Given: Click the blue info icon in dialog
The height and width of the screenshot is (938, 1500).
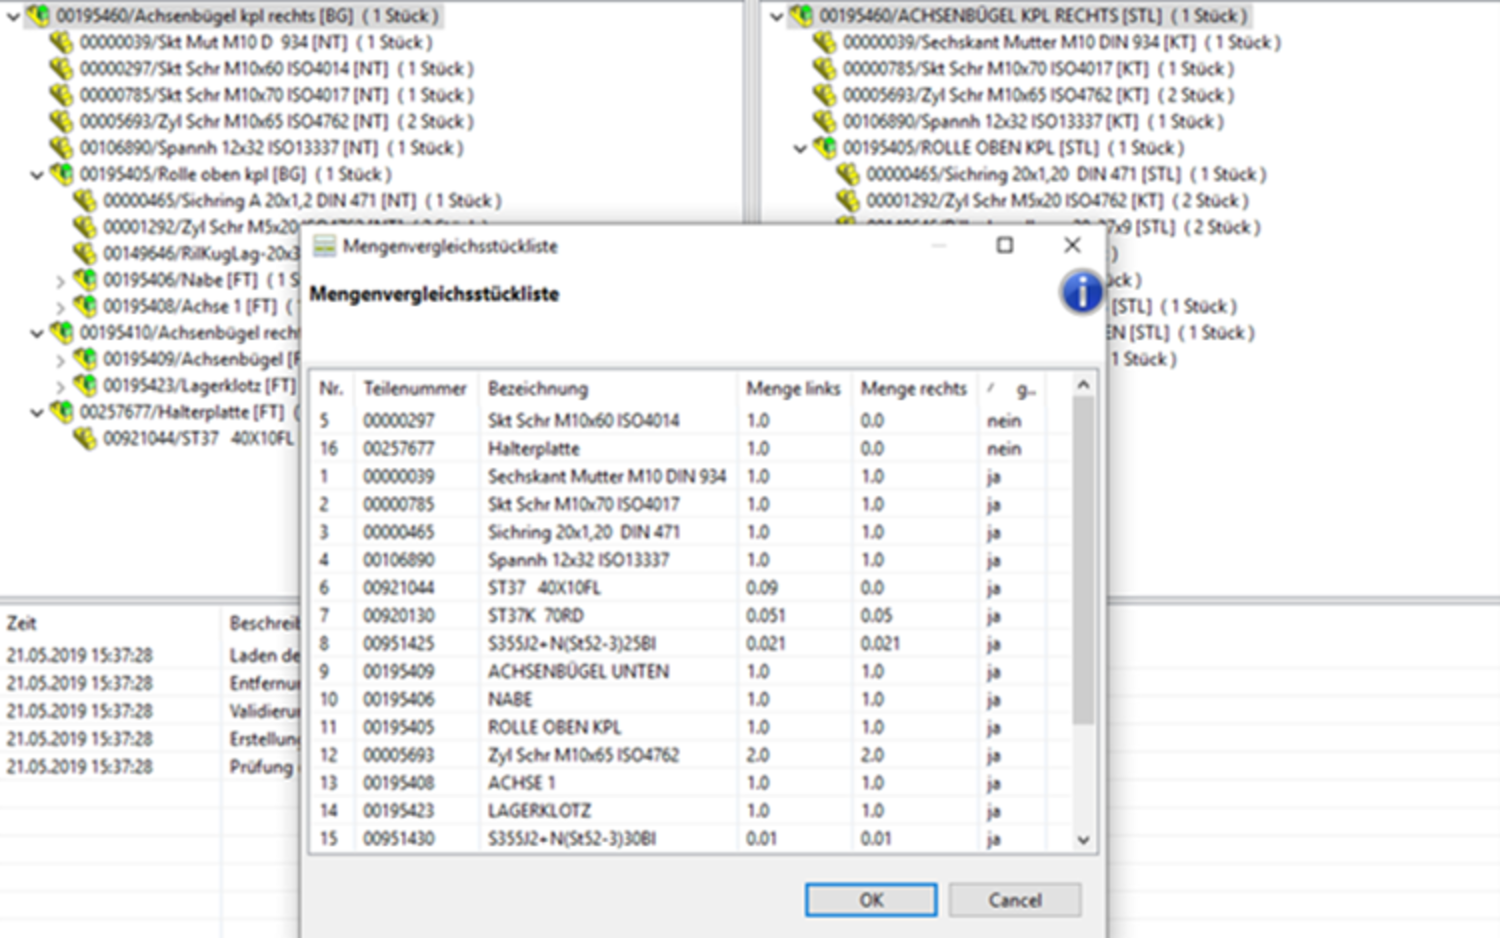Looking at the screenshot, I should (x=1081, y=293).
